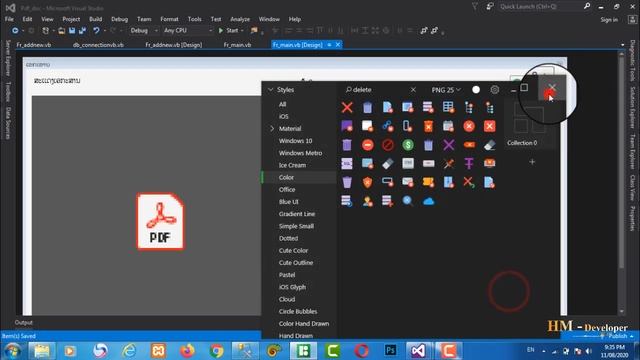640x360 pixels.
Task: Pick the orange trash bin with X icon
Action: click(x=428, y=126)
